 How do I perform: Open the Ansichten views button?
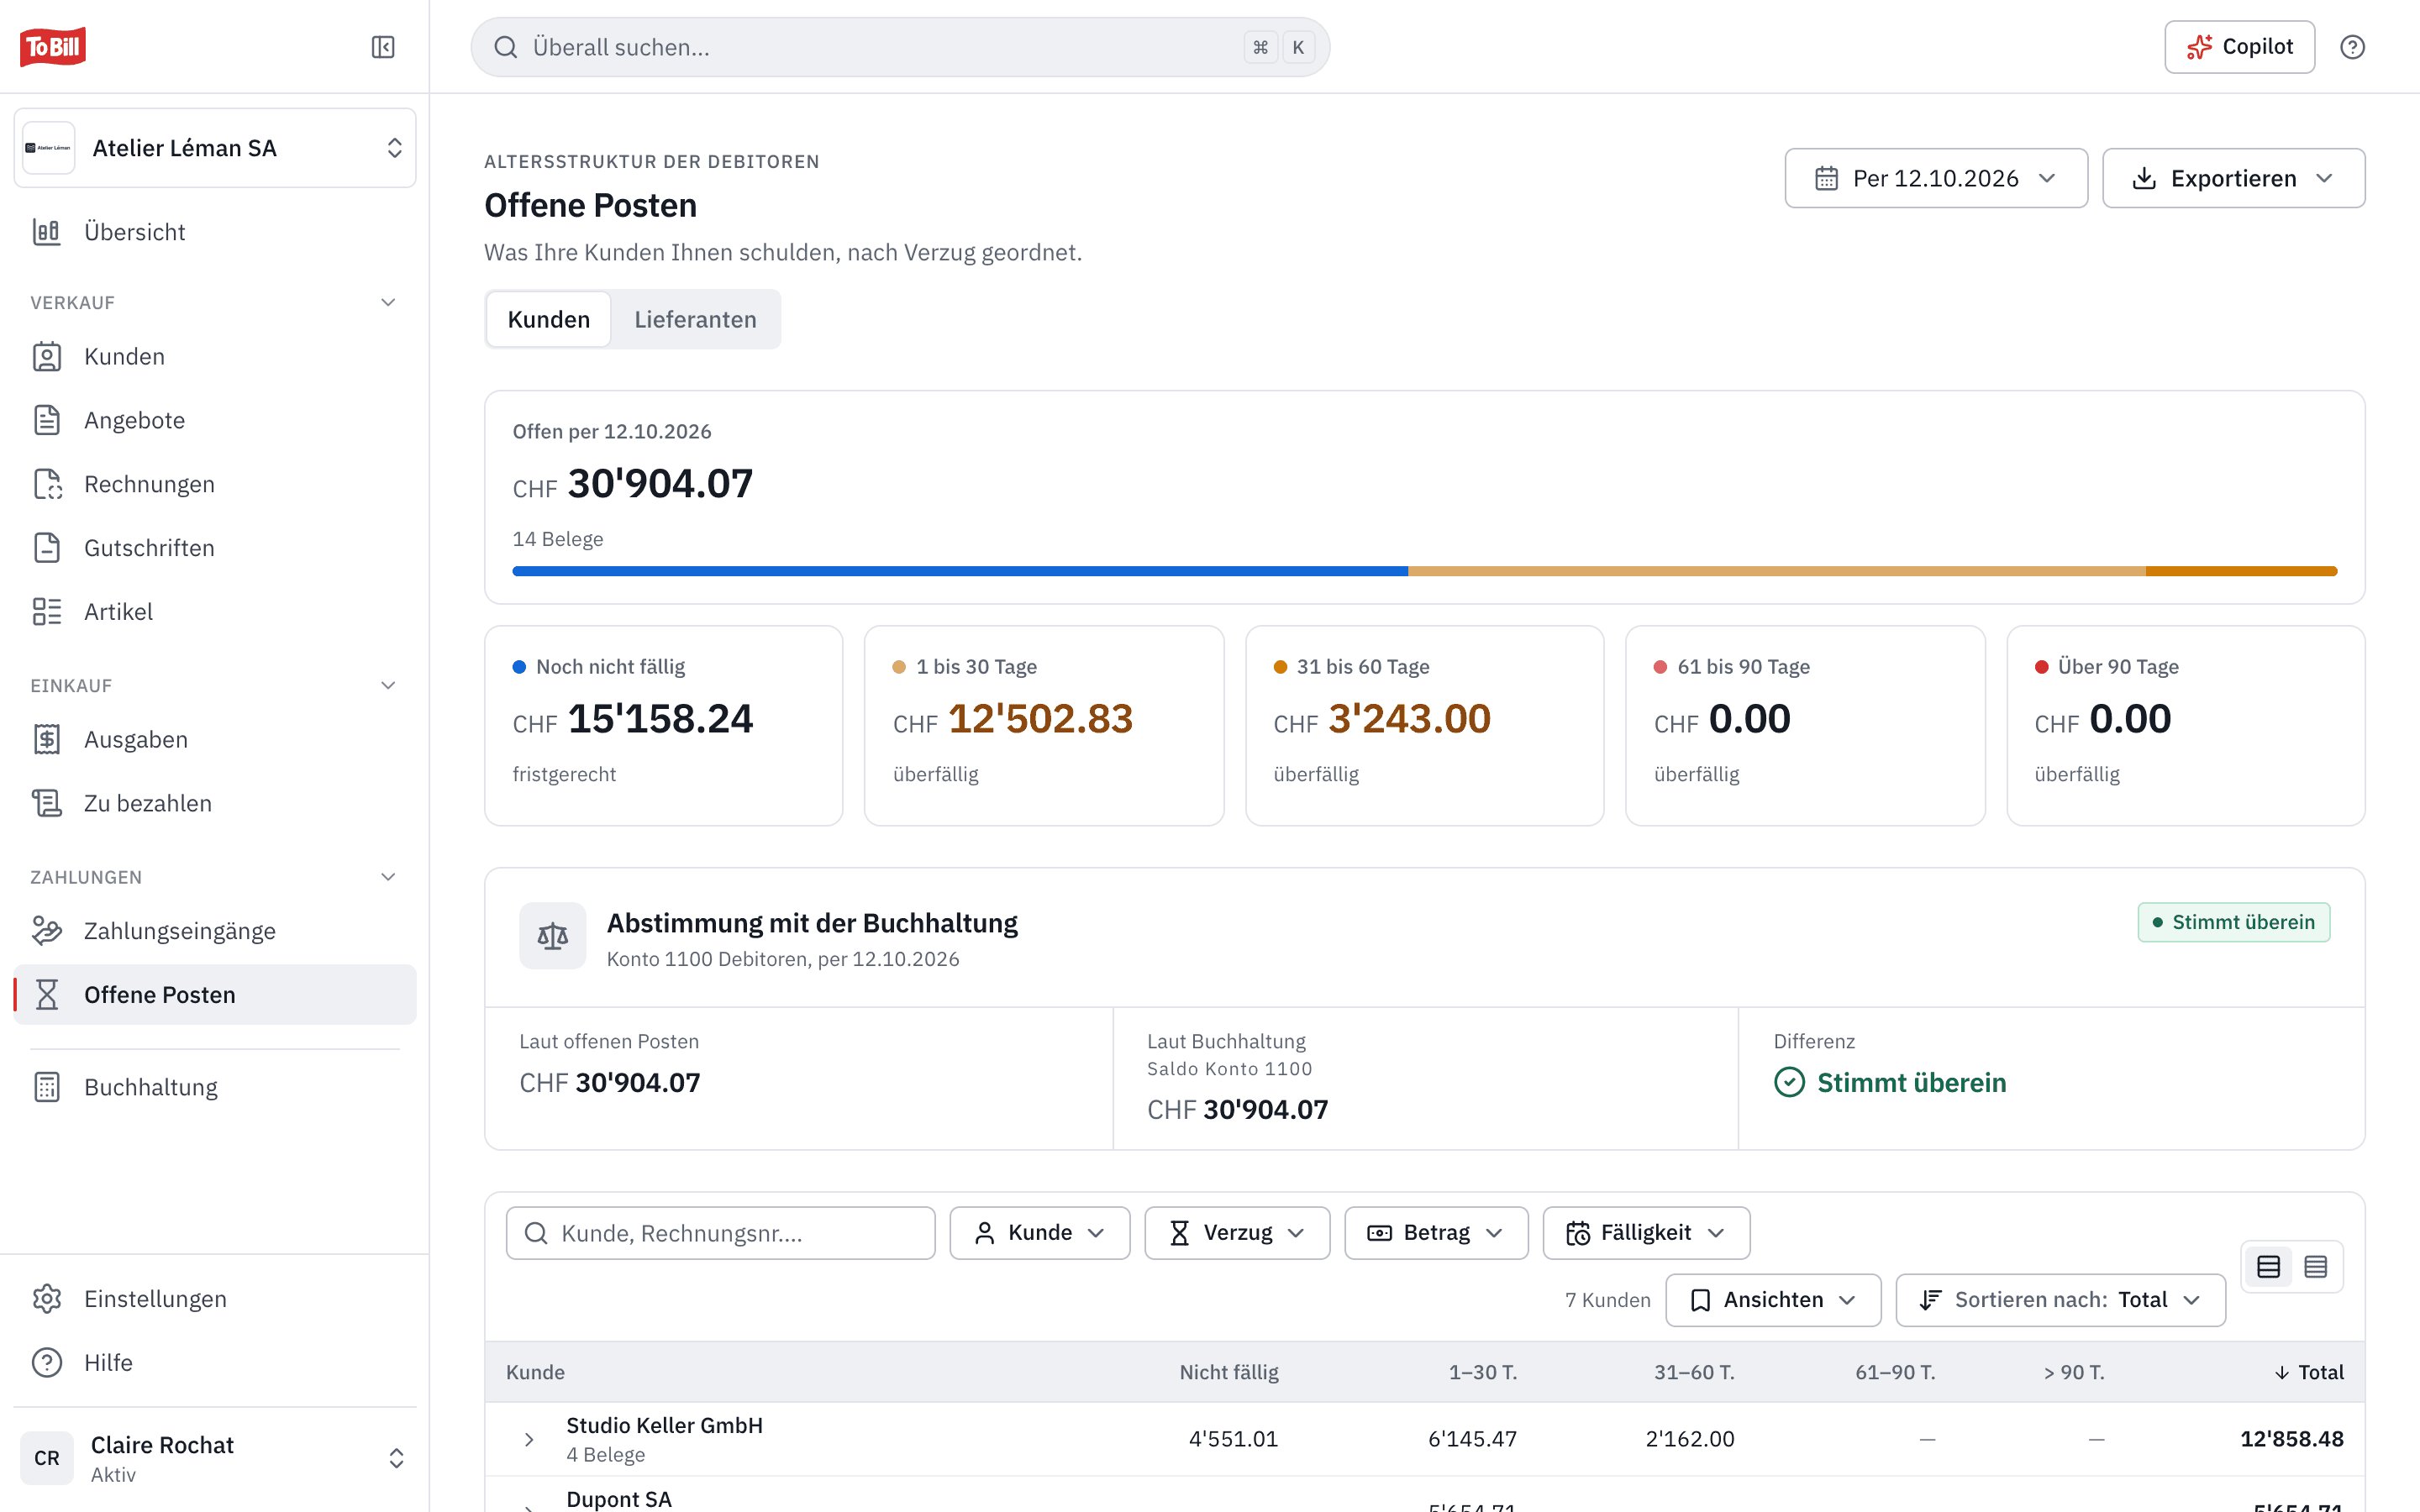click(1773, 1300)
